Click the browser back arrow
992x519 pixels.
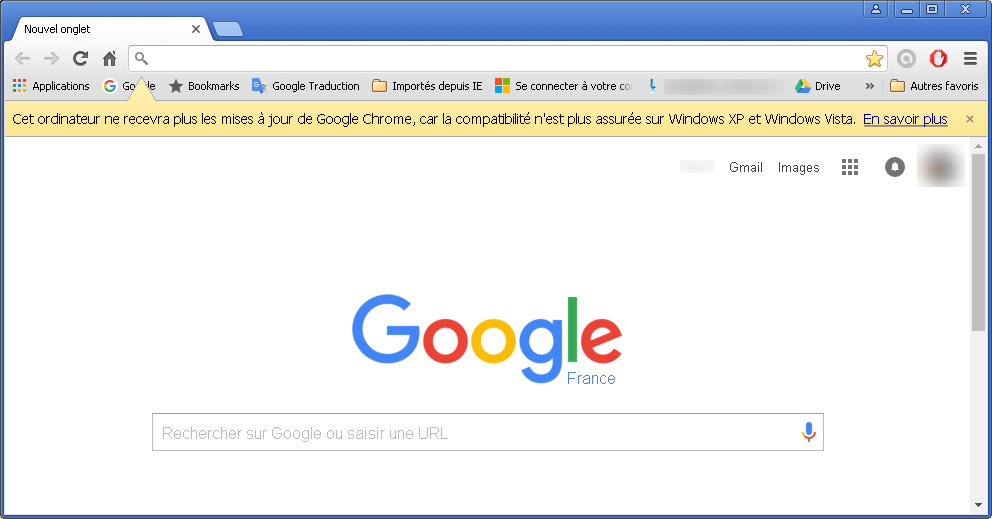click(x=22, y=59)
